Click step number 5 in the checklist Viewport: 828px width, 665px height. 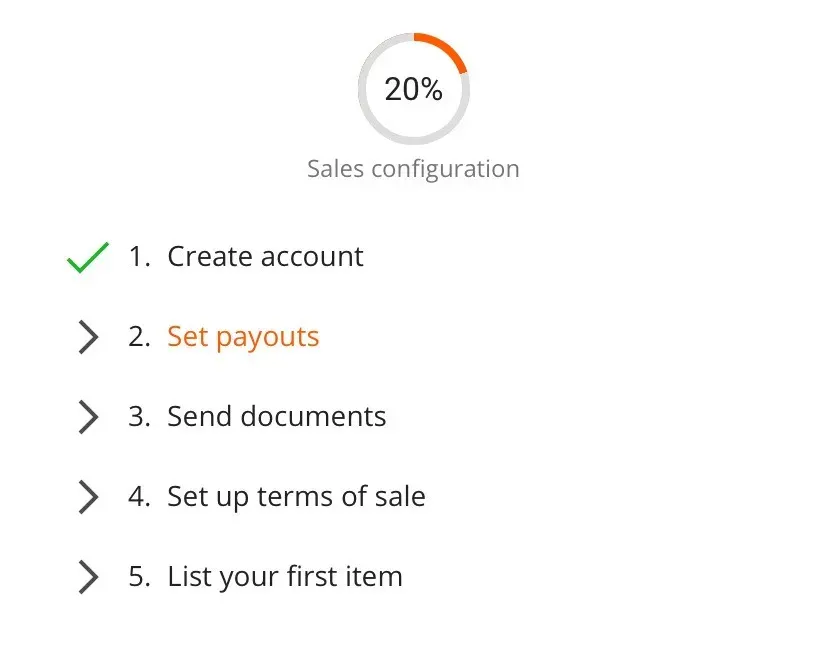[x=139, y=577]
